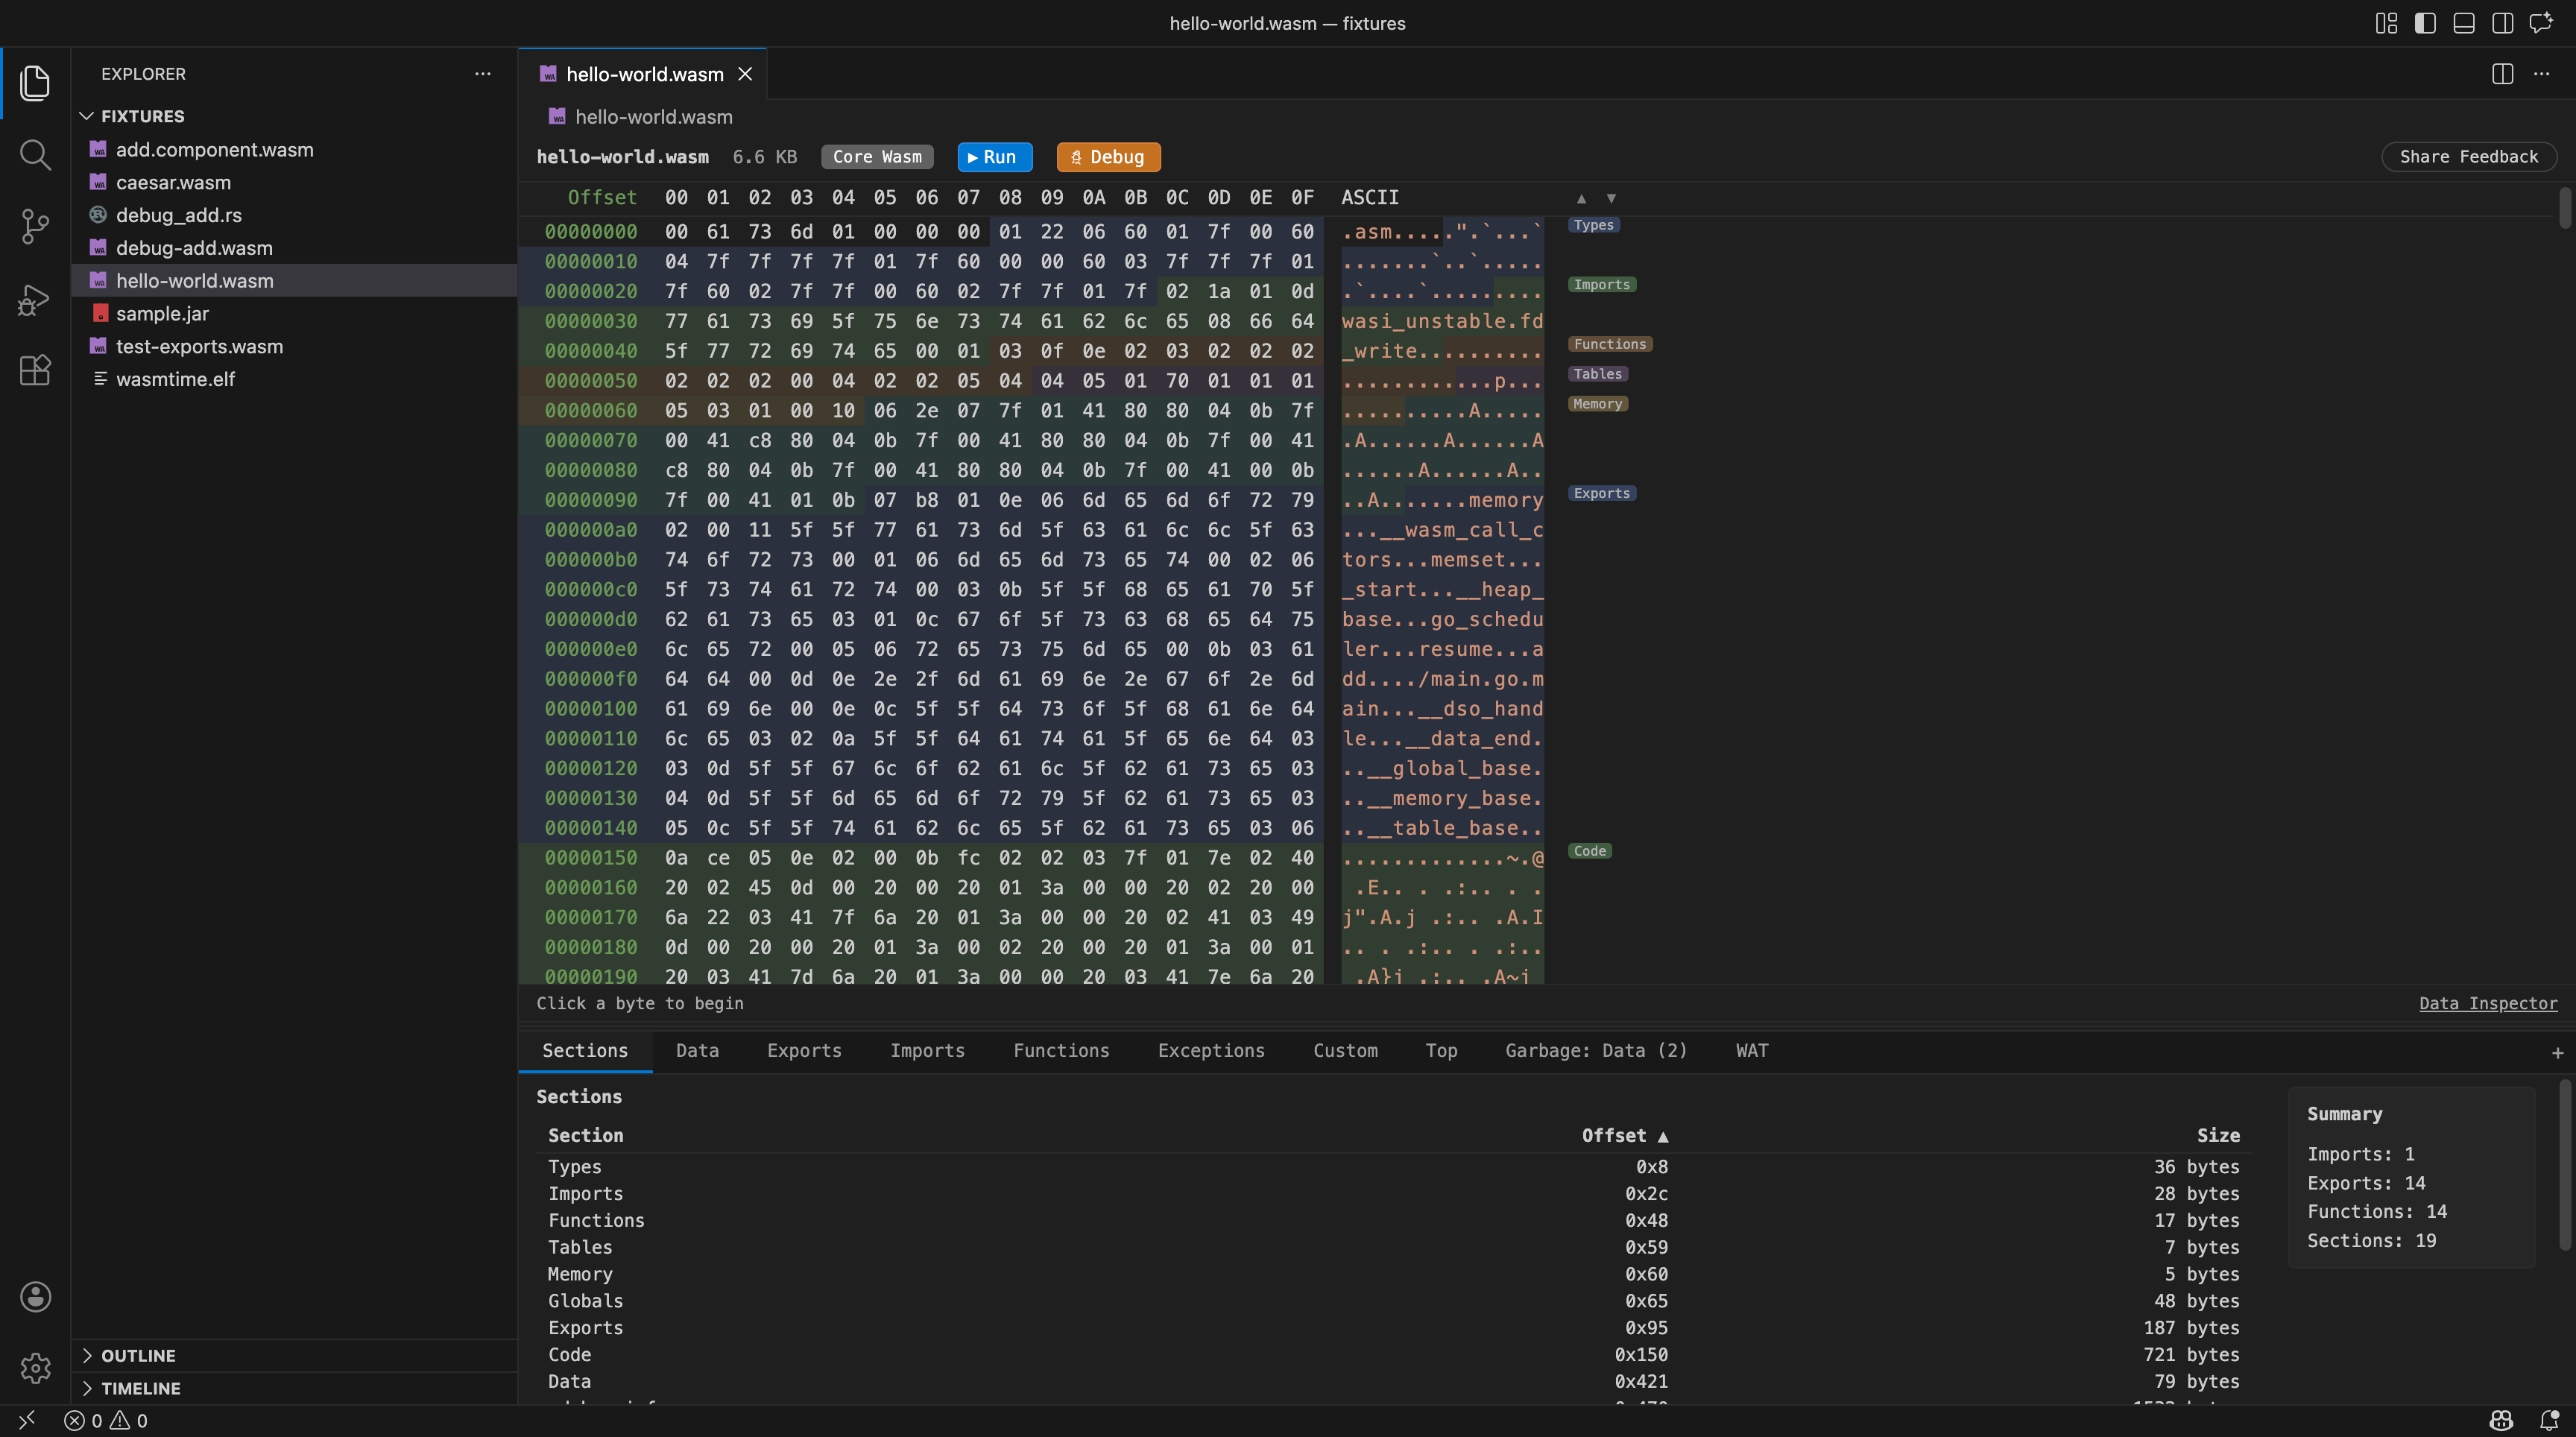
Task: Sort sections by the Offset column
Action: 1624,1135
